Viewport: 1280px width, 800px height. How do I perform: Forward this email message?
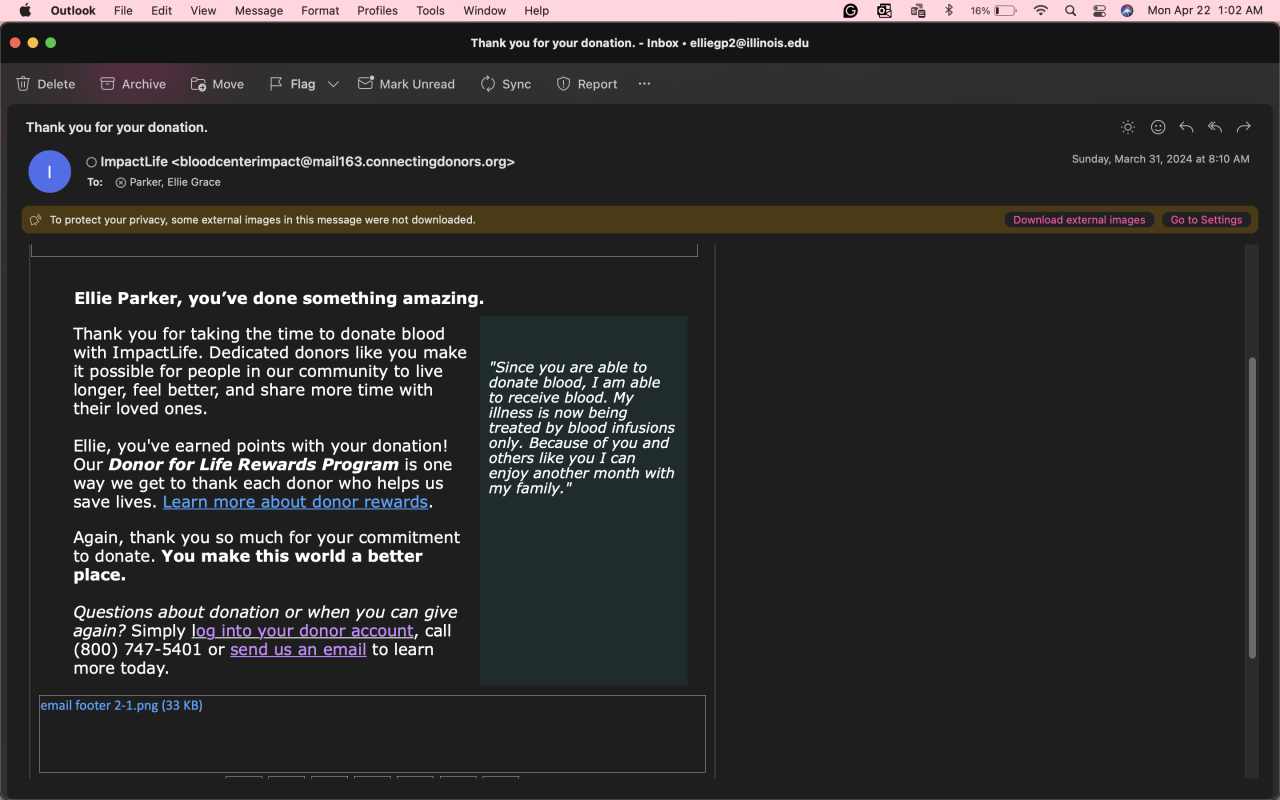pyautogui.click(x=1244, y=127)
